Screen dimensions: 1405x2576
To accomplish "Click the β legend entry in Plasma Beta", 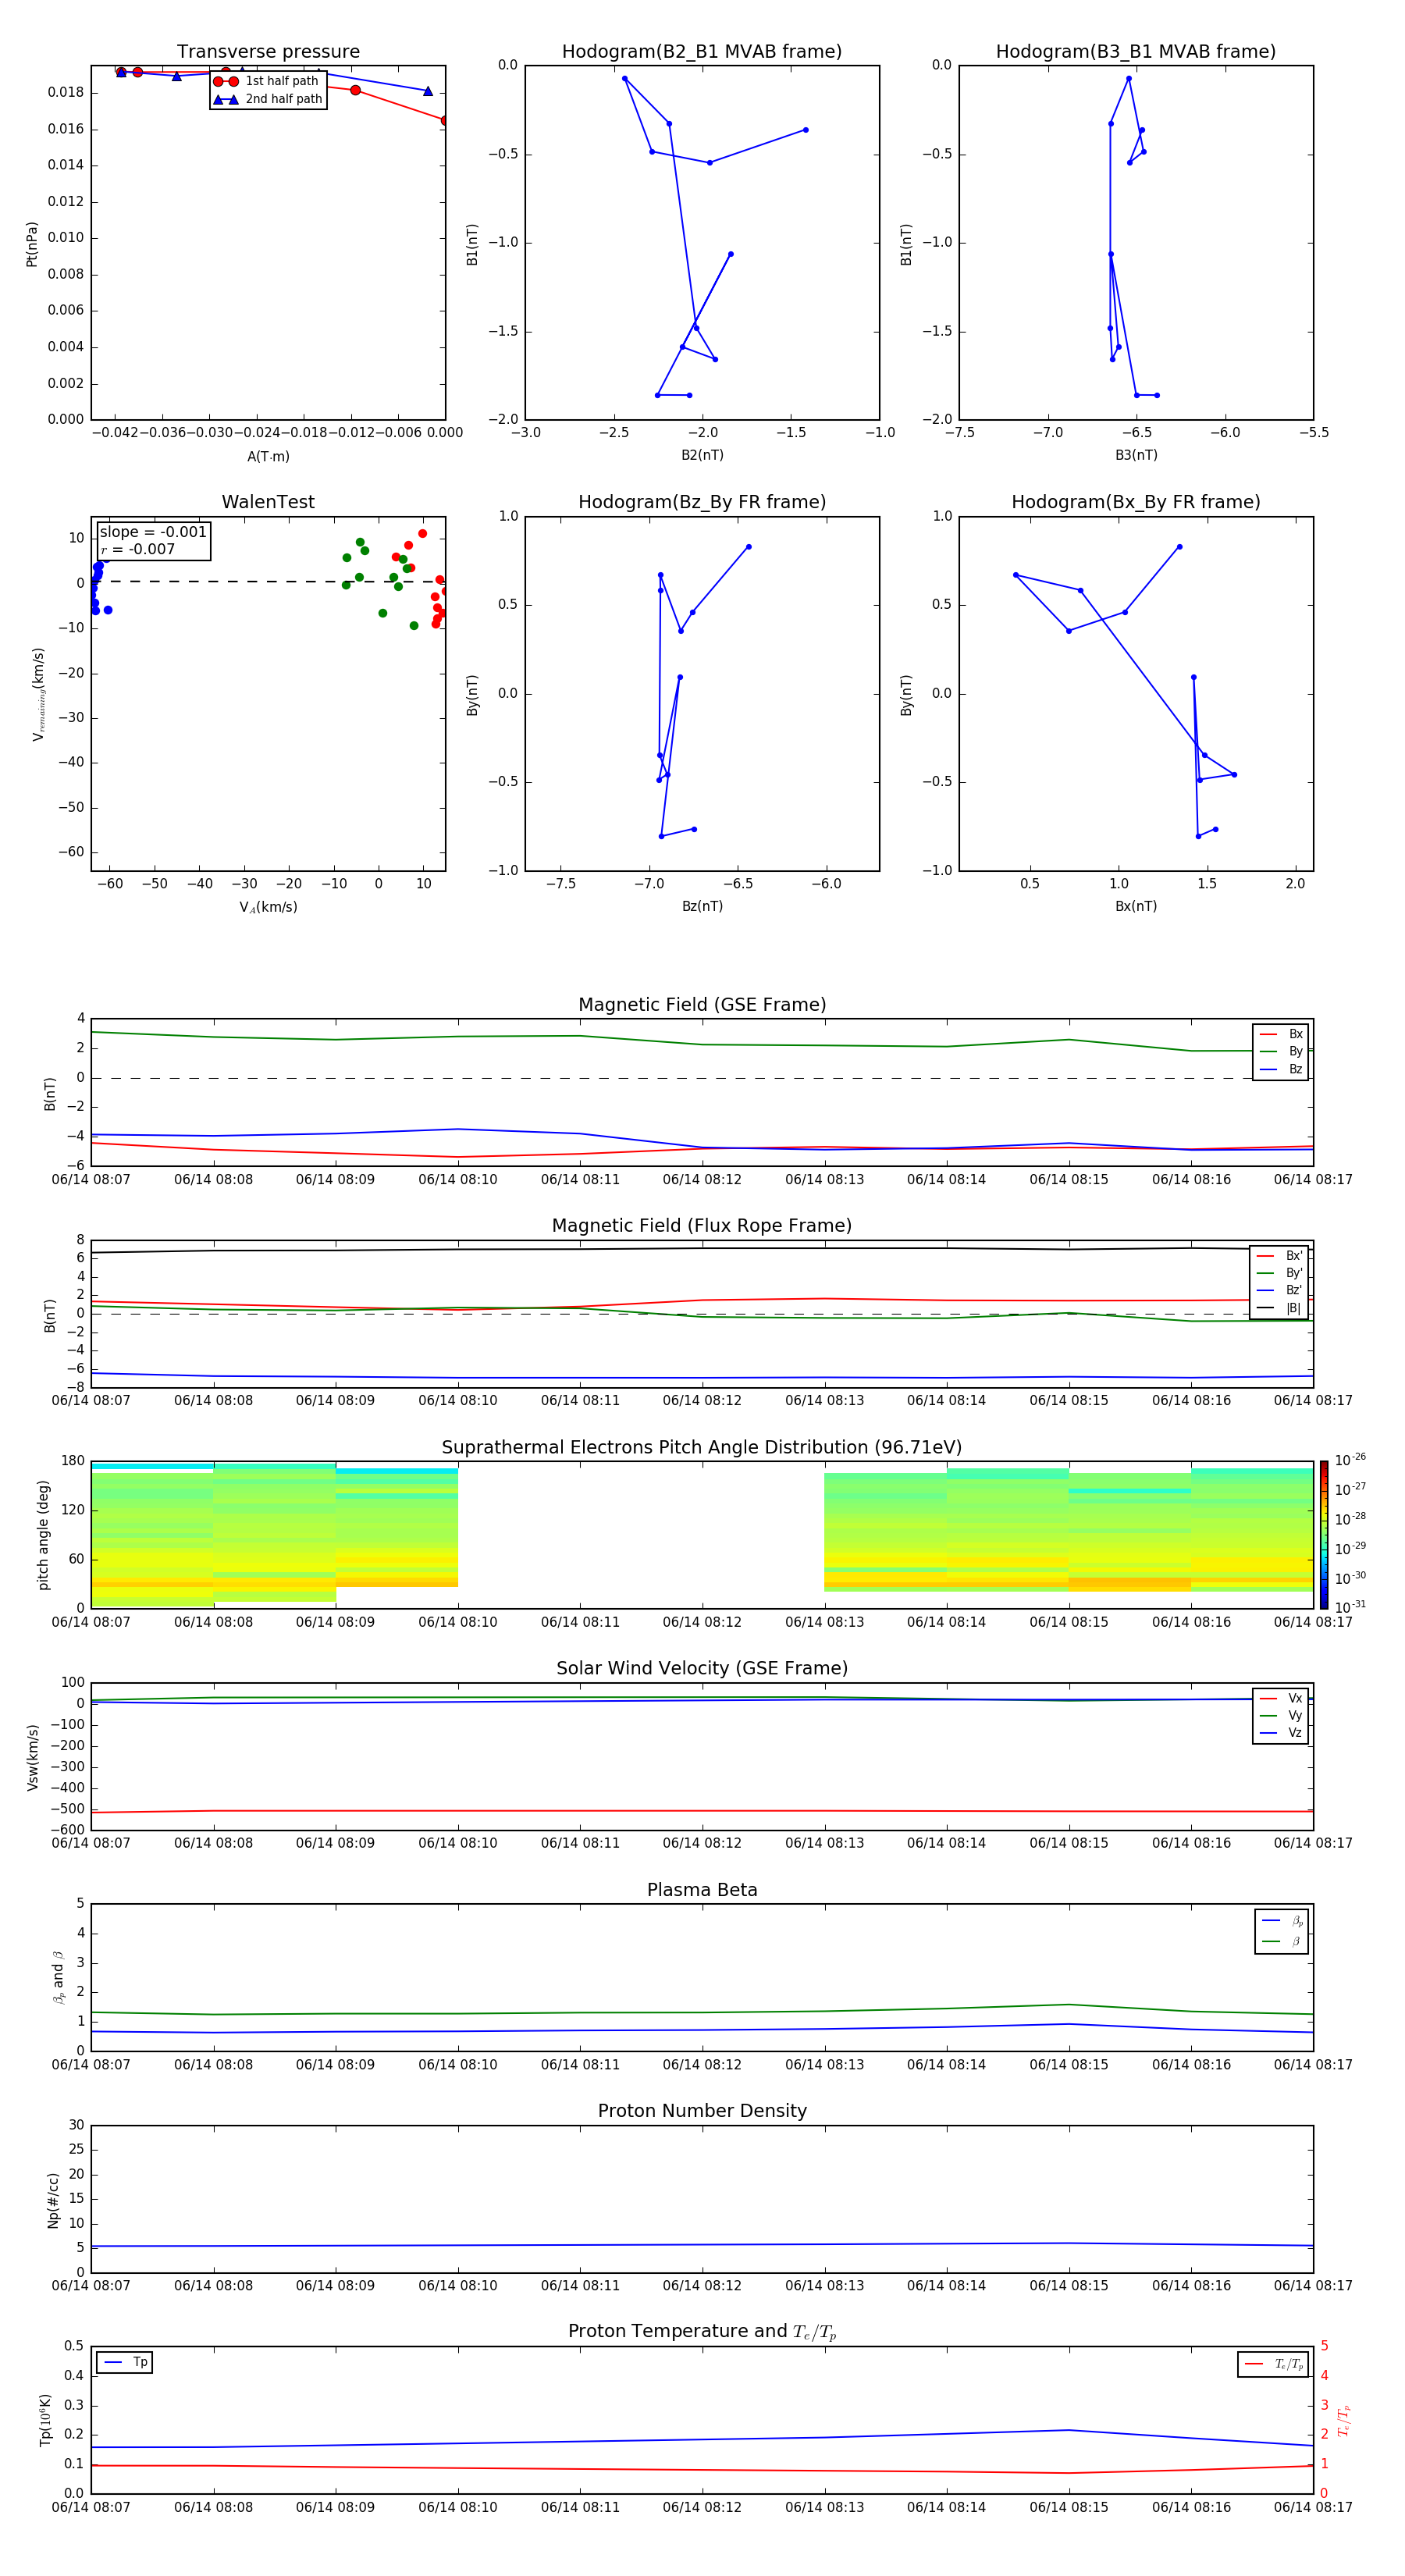I will [1282, 1942].
